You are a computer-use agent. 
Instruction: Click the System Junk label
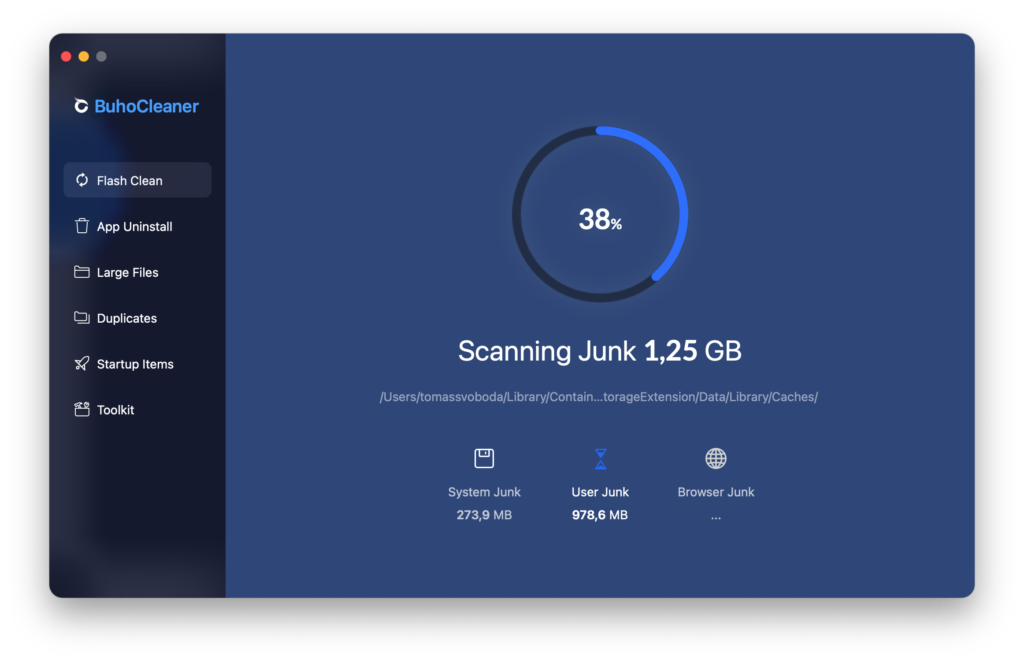coord(484,492)
